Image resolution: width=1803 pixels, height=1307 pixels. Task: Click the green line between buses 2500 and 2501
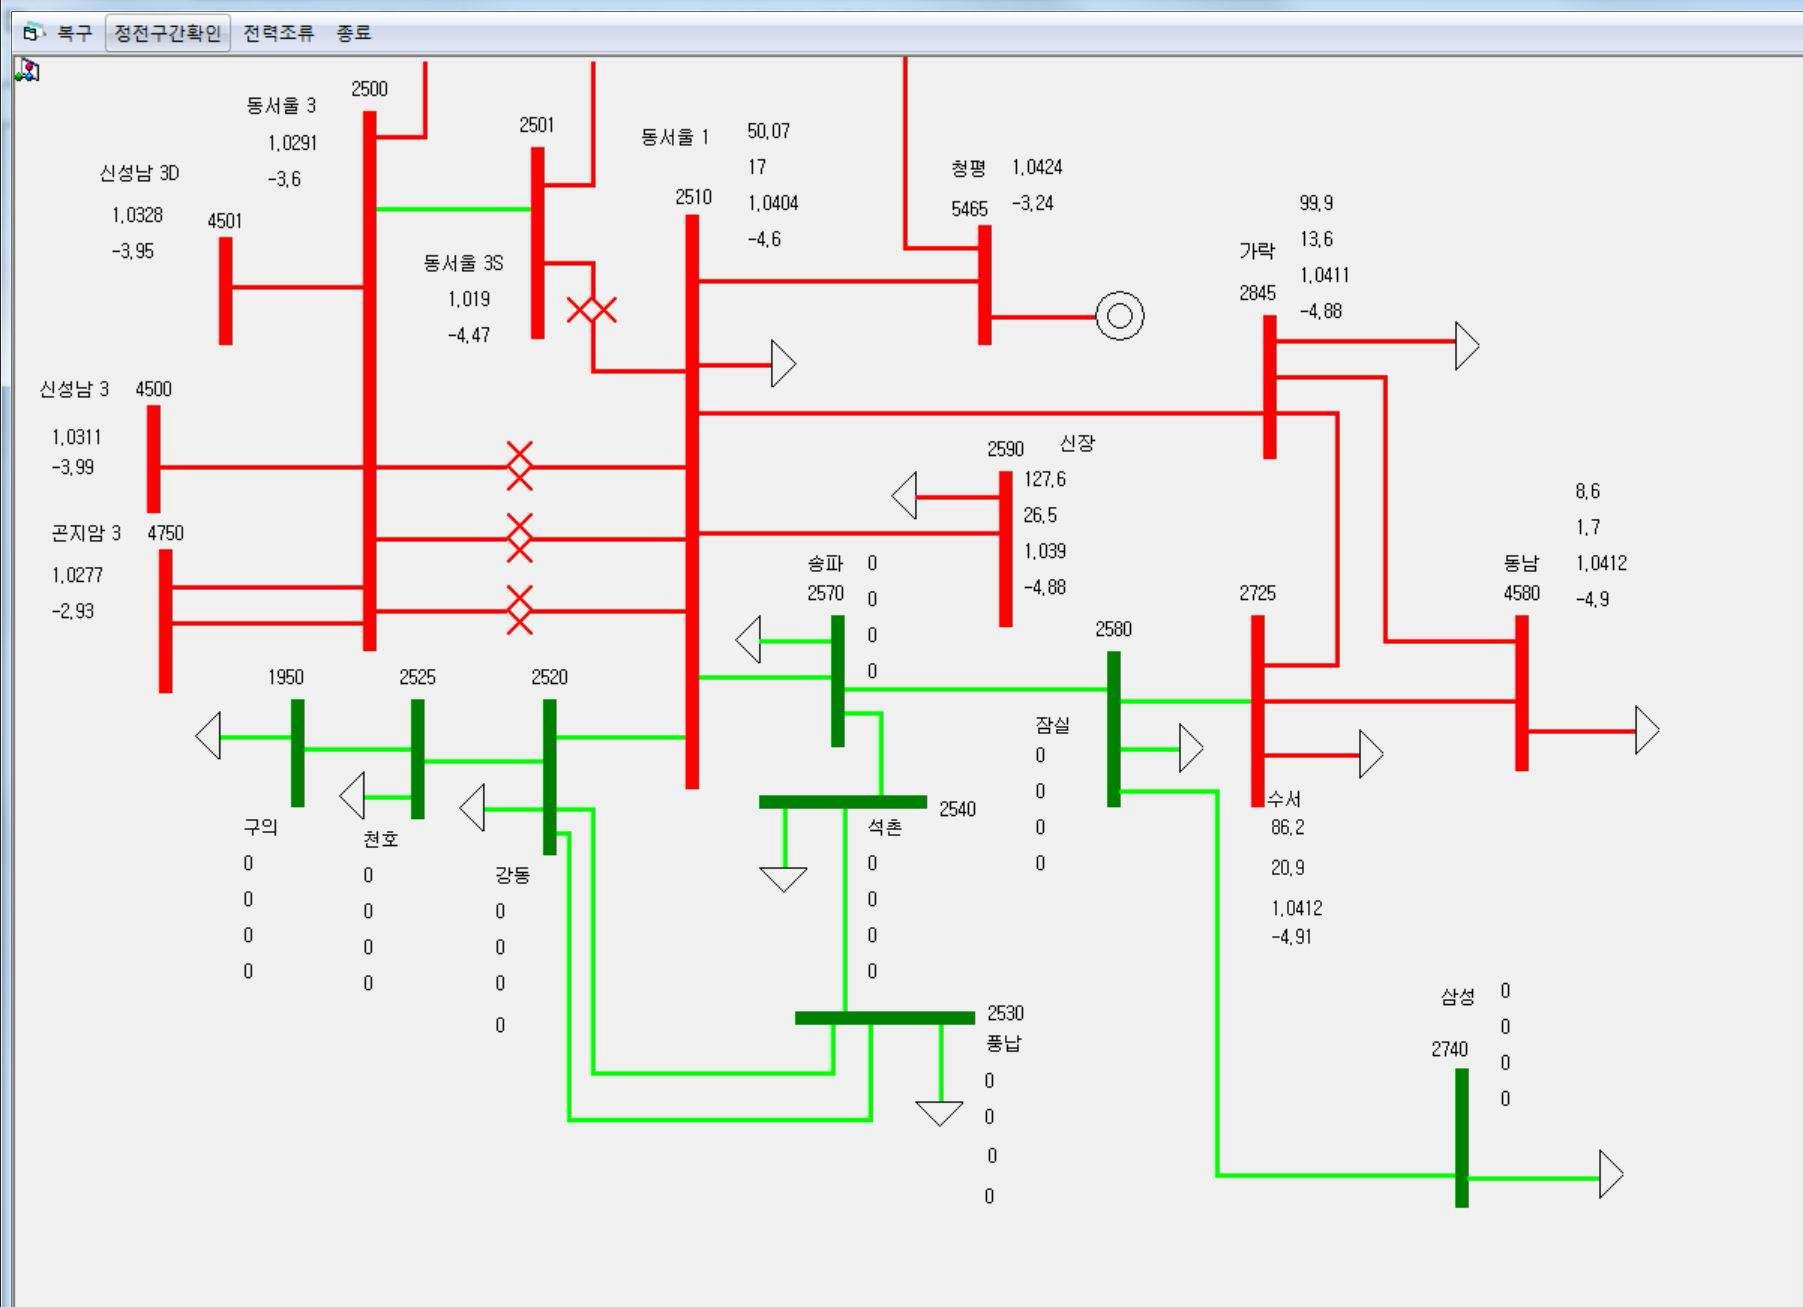pyautogui.click(x=454, y=209)
